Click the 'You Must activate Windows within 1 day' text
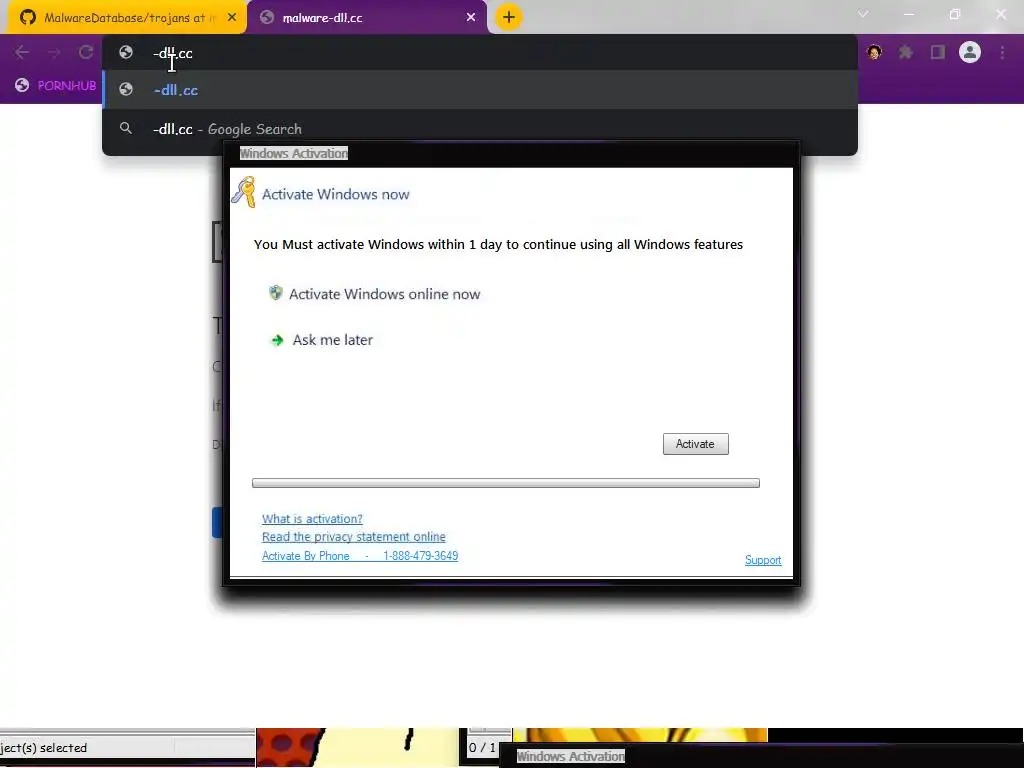Image resolution: width=1024 pixels, height=768 pixels. [498, 244]
